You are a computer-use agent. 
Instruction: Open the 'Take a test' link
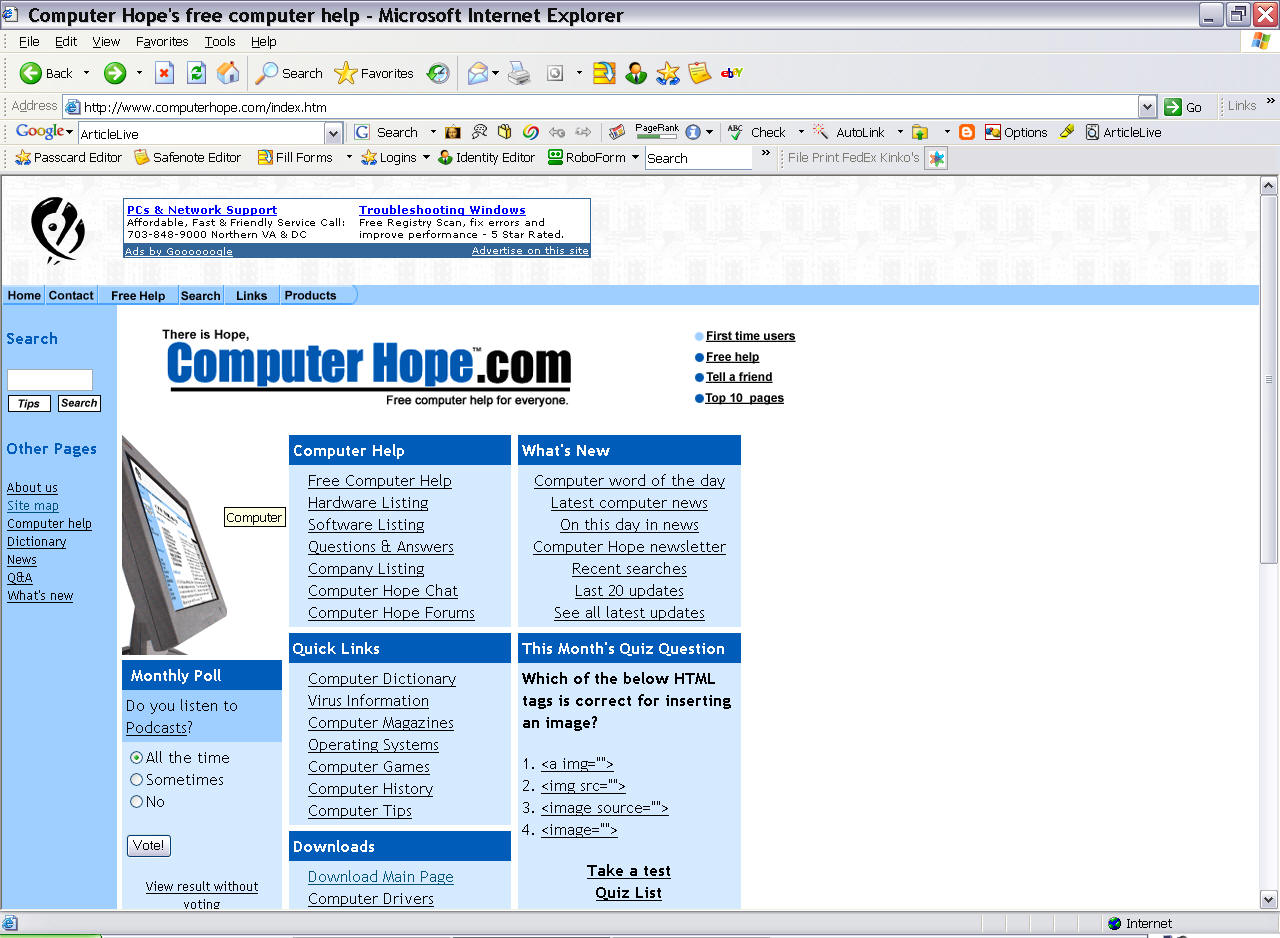pos(629,871)
